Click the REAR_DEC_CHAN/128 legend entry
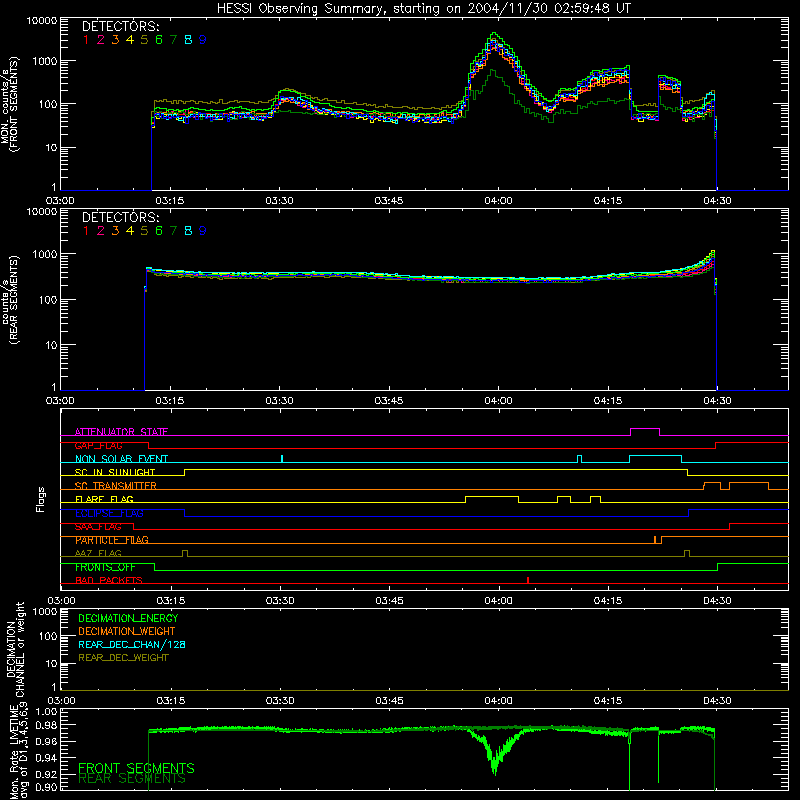 (132, 645)
